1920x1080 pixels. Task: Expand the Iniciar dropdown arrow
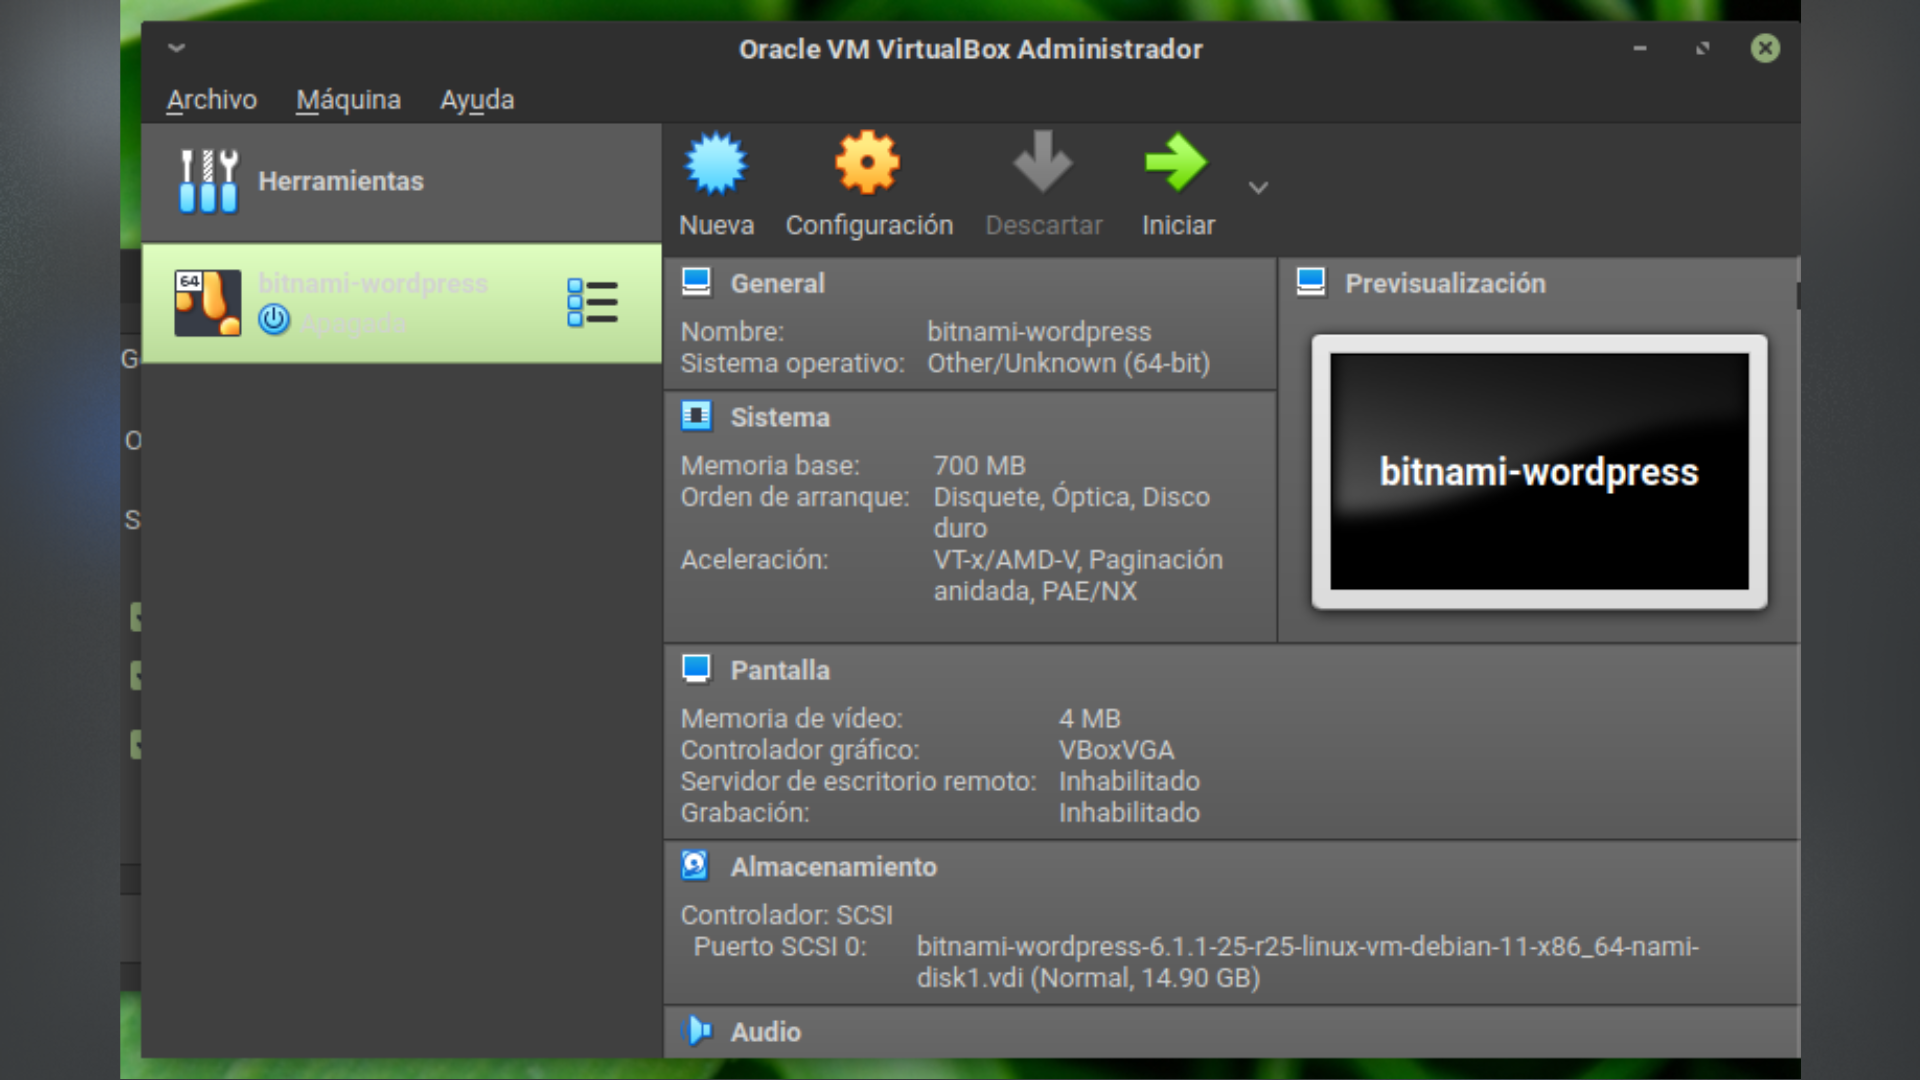pos(1258,187)
